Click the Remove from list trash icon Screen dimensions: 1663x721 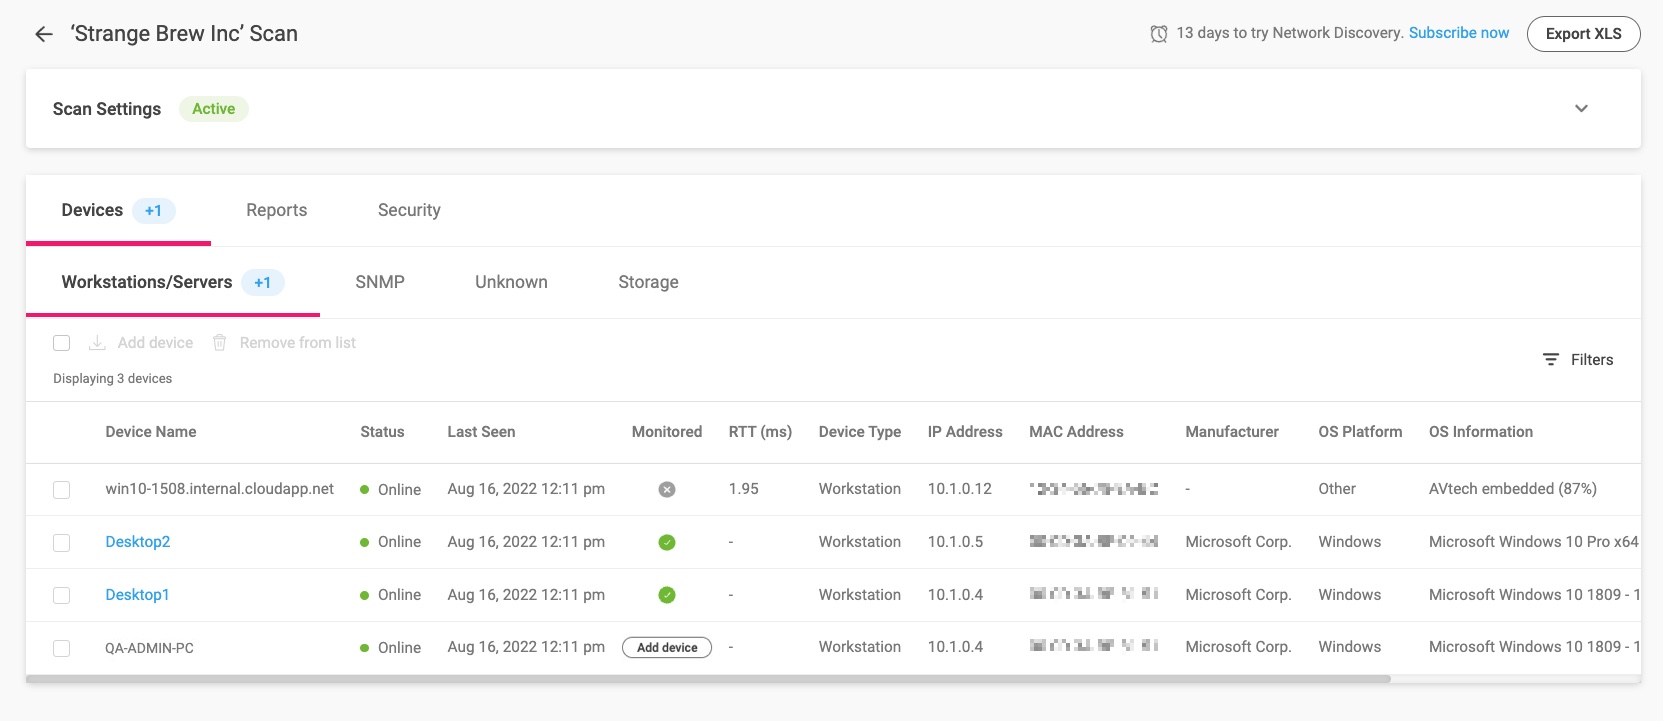(x=220, y=343)
